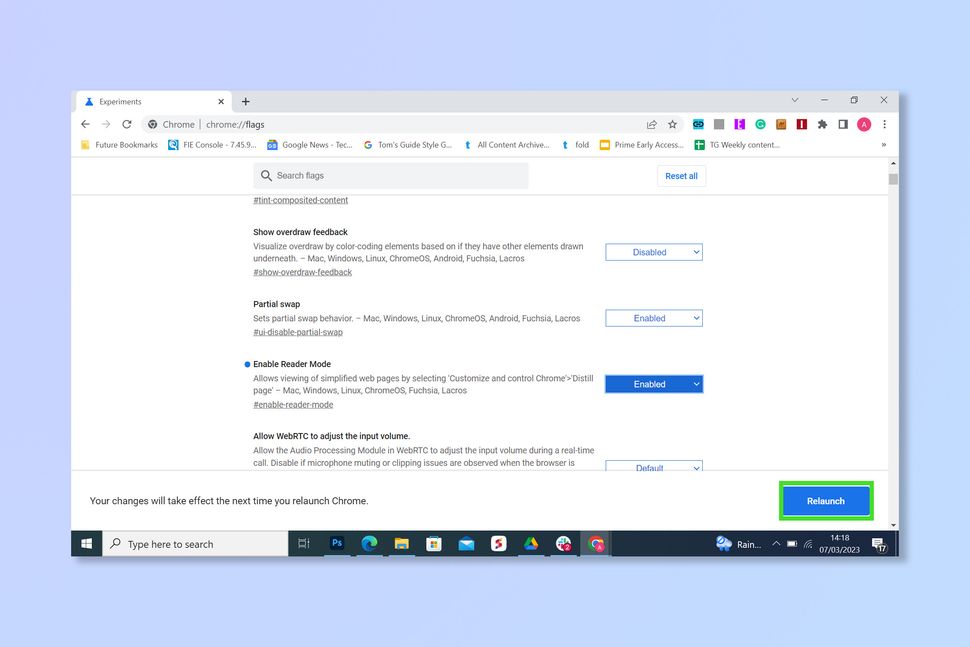Image resolution: width=970 pixels, height=647 pixels.
Task: Change Show overdraw feedback from Disabled
Action: click(653, 252)
